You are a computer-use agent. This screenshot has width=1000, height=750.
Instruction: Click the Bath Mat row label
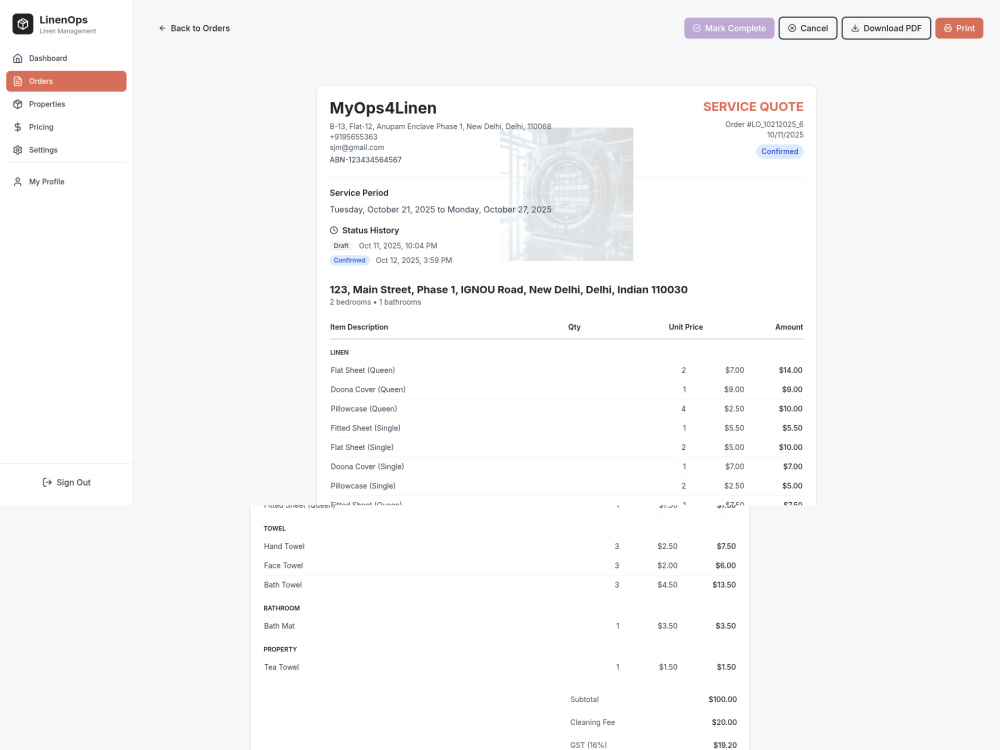[x=279, y=626]
